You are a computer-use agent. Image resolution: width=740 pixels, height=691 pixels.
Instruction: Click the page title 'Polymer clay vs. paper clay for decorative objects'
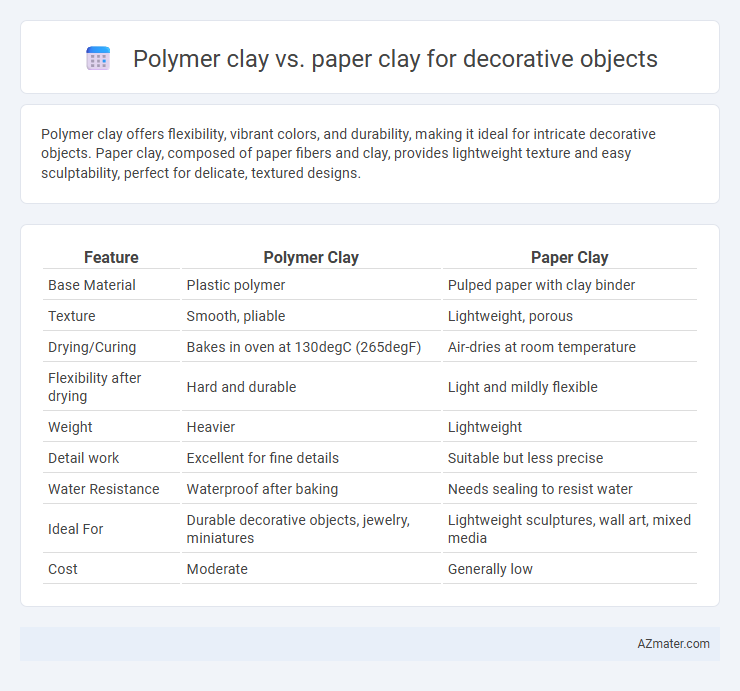pos(395,59)
